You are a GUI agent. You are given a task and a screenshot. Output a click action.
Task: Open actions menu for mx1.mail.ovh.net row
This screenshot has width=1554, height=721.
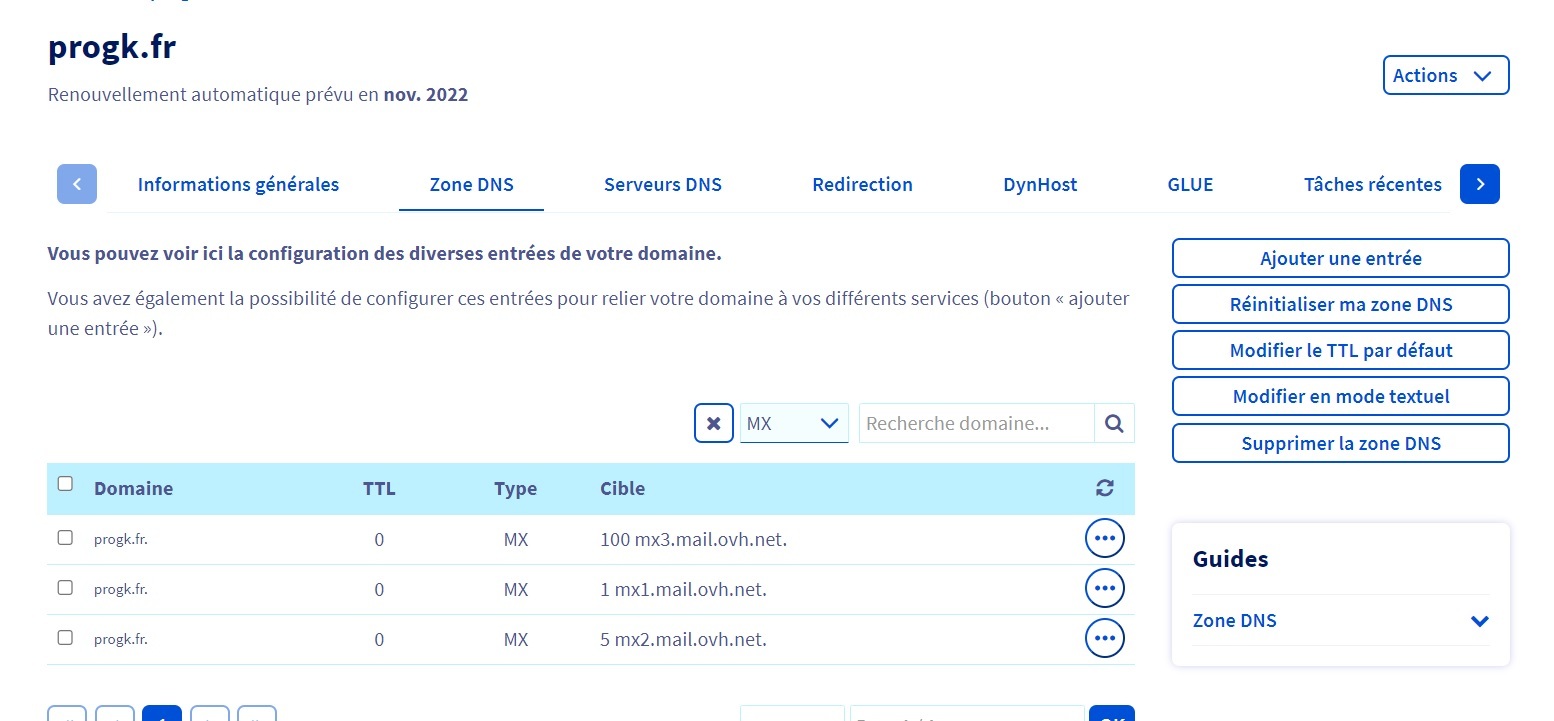1104,588
